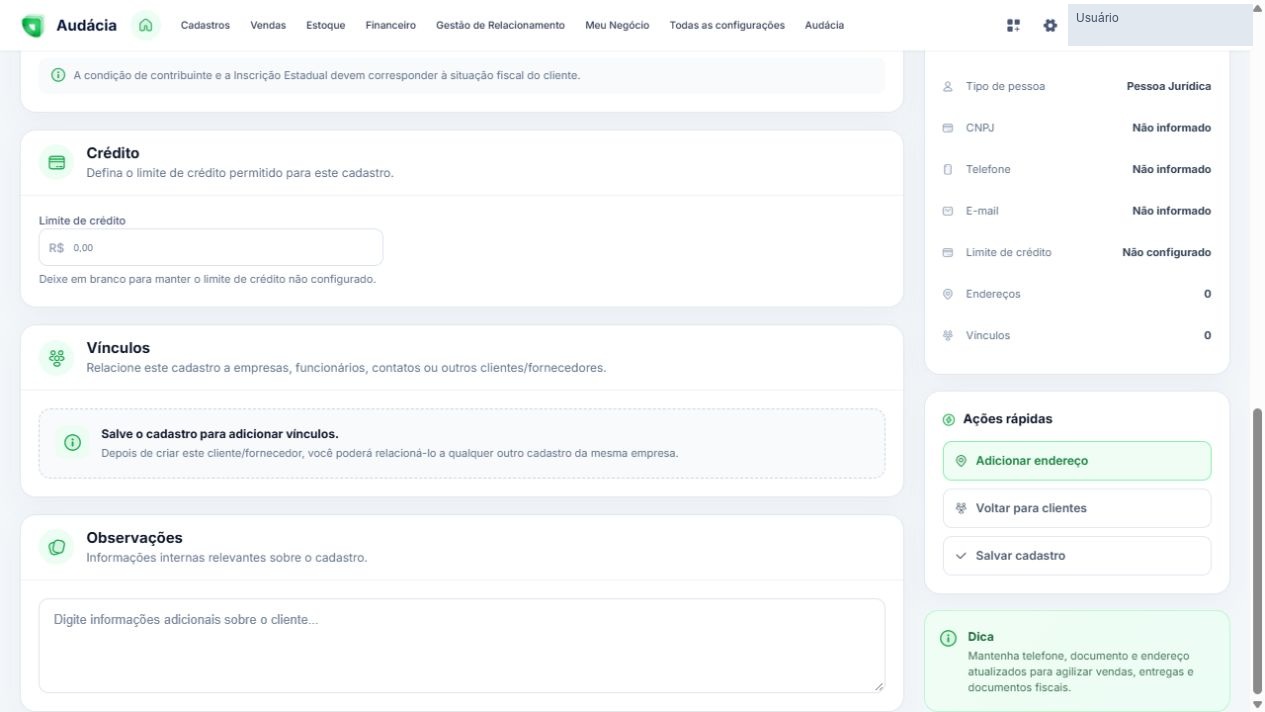Click the Ações rápidas heading icon
The width and height of the screenshot is (1265, 712).
[x=949, y=420]
